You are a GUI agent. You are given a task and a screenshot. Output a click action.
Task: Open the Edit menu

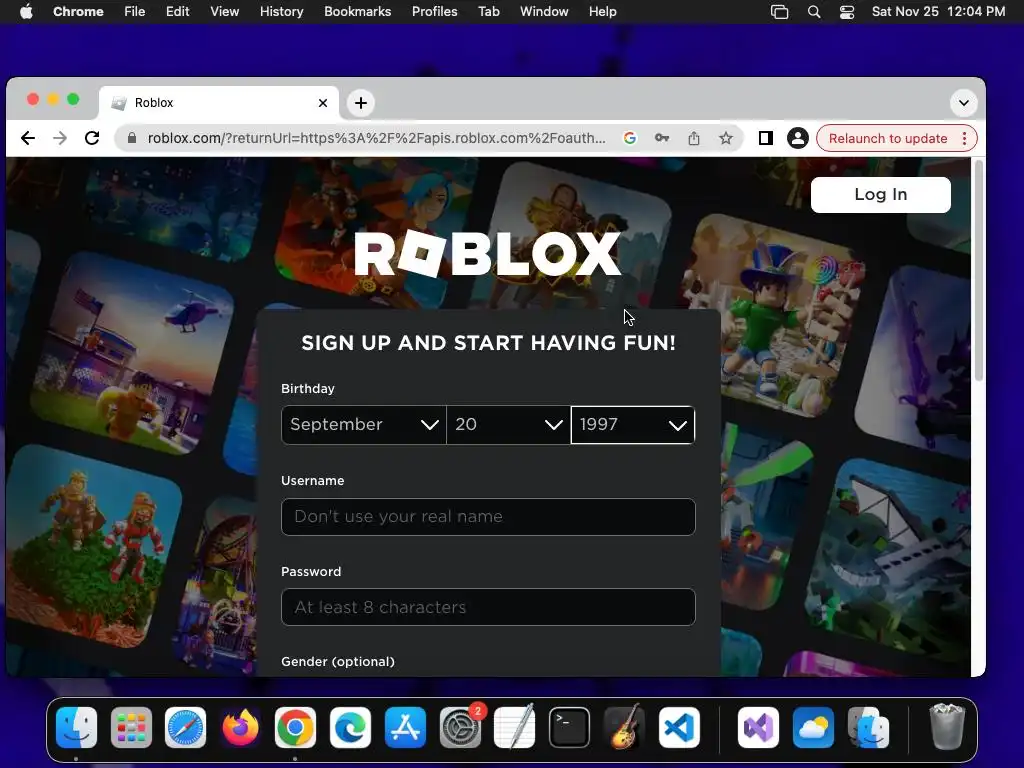177,11
